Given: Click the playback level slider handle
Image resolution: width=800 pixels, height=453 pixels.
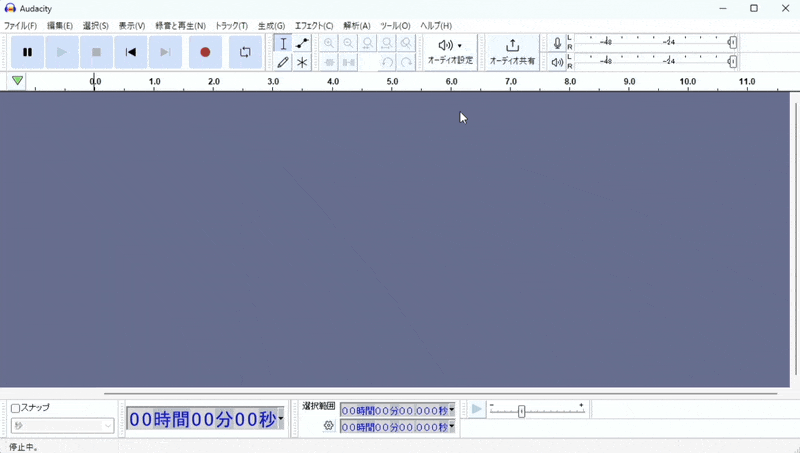Looking at the screenshot, I should tap(732, 62).
